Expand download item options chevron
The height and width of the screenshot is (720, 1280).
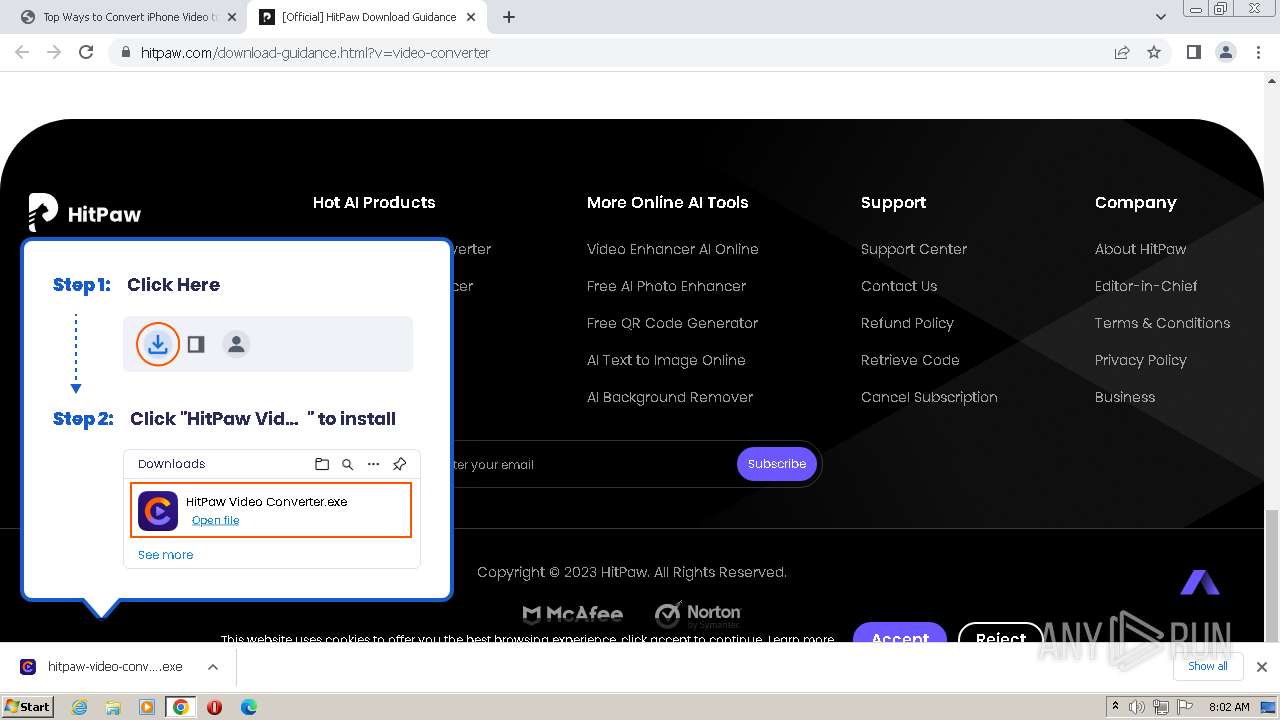pos(213,667)
